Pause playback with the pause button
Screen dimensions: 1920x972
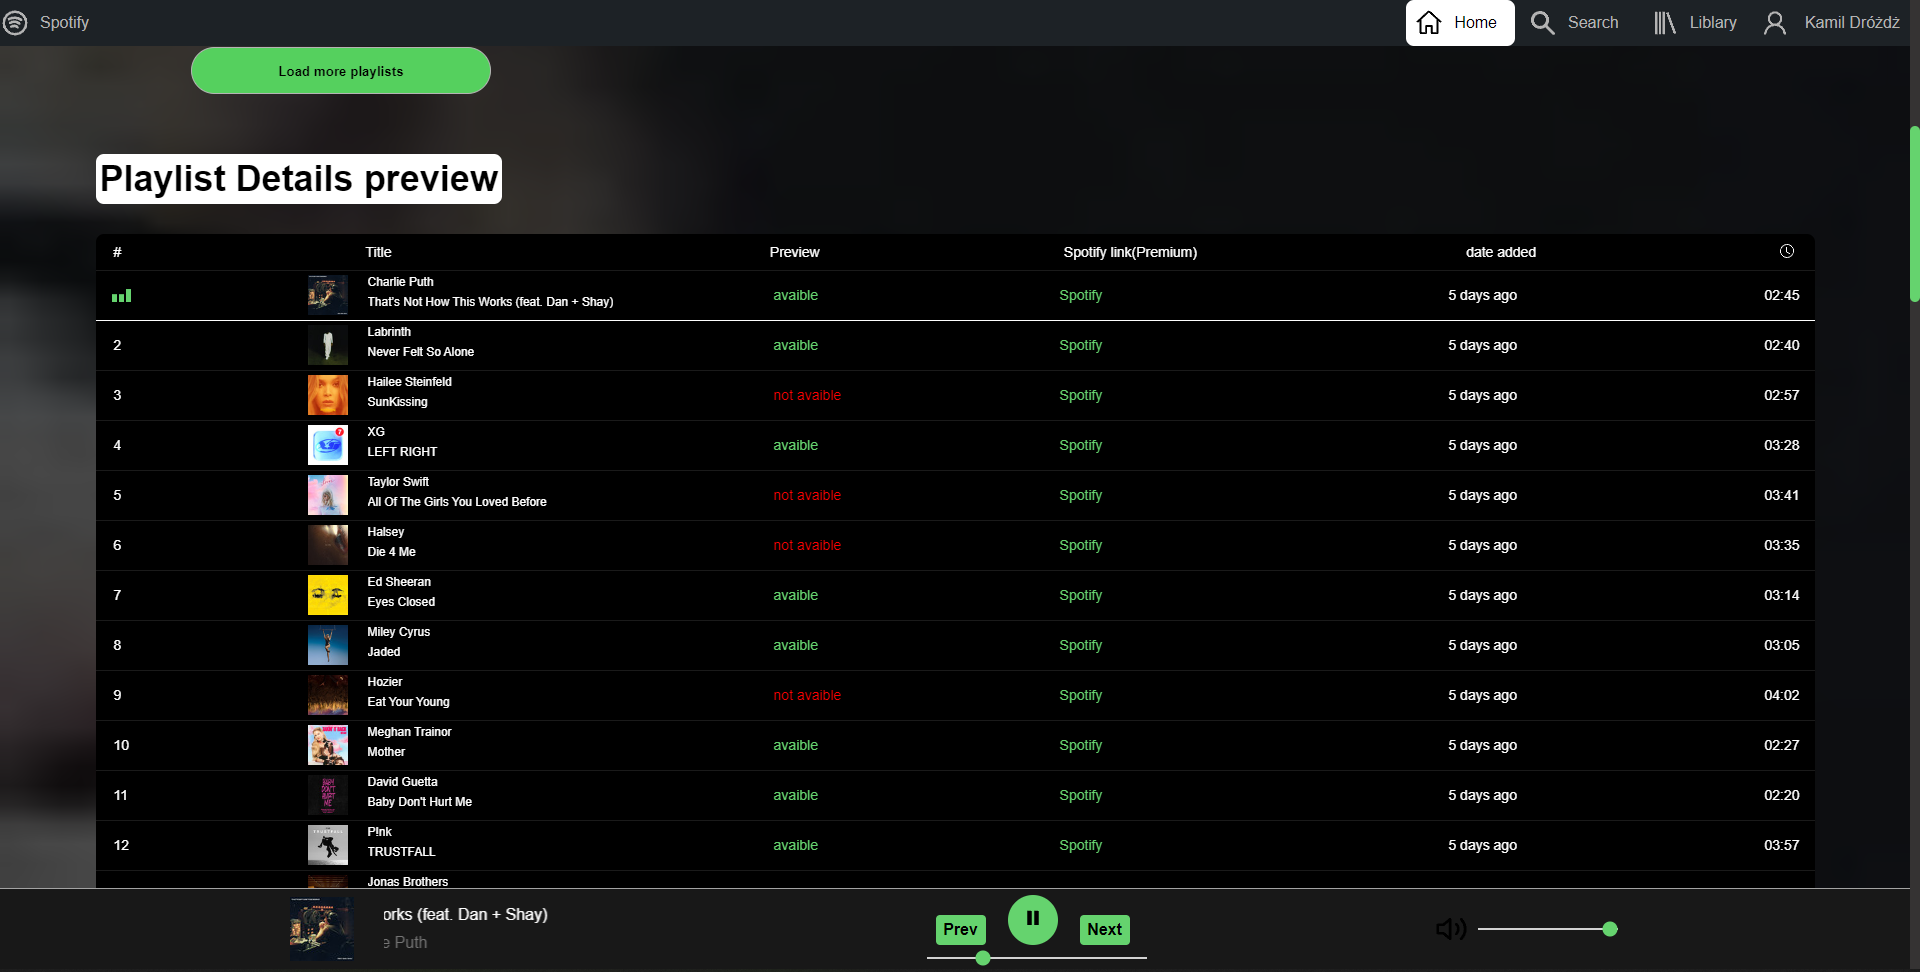(1033, 919)
